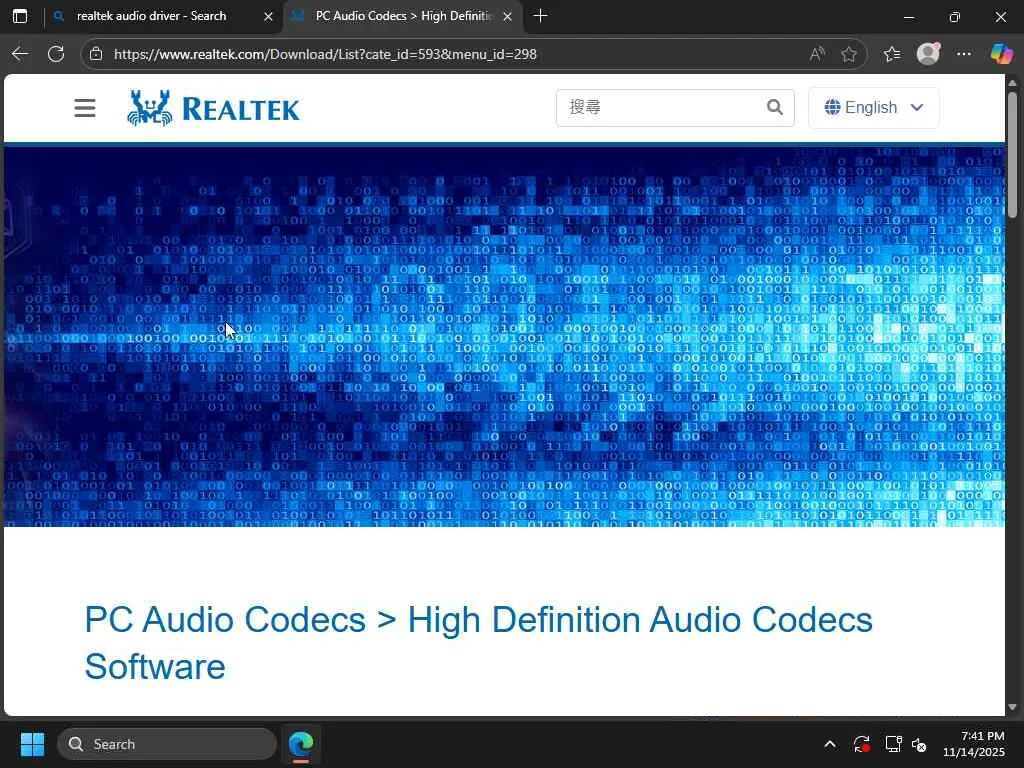Add this page to favorites

(x=849, y=54)
